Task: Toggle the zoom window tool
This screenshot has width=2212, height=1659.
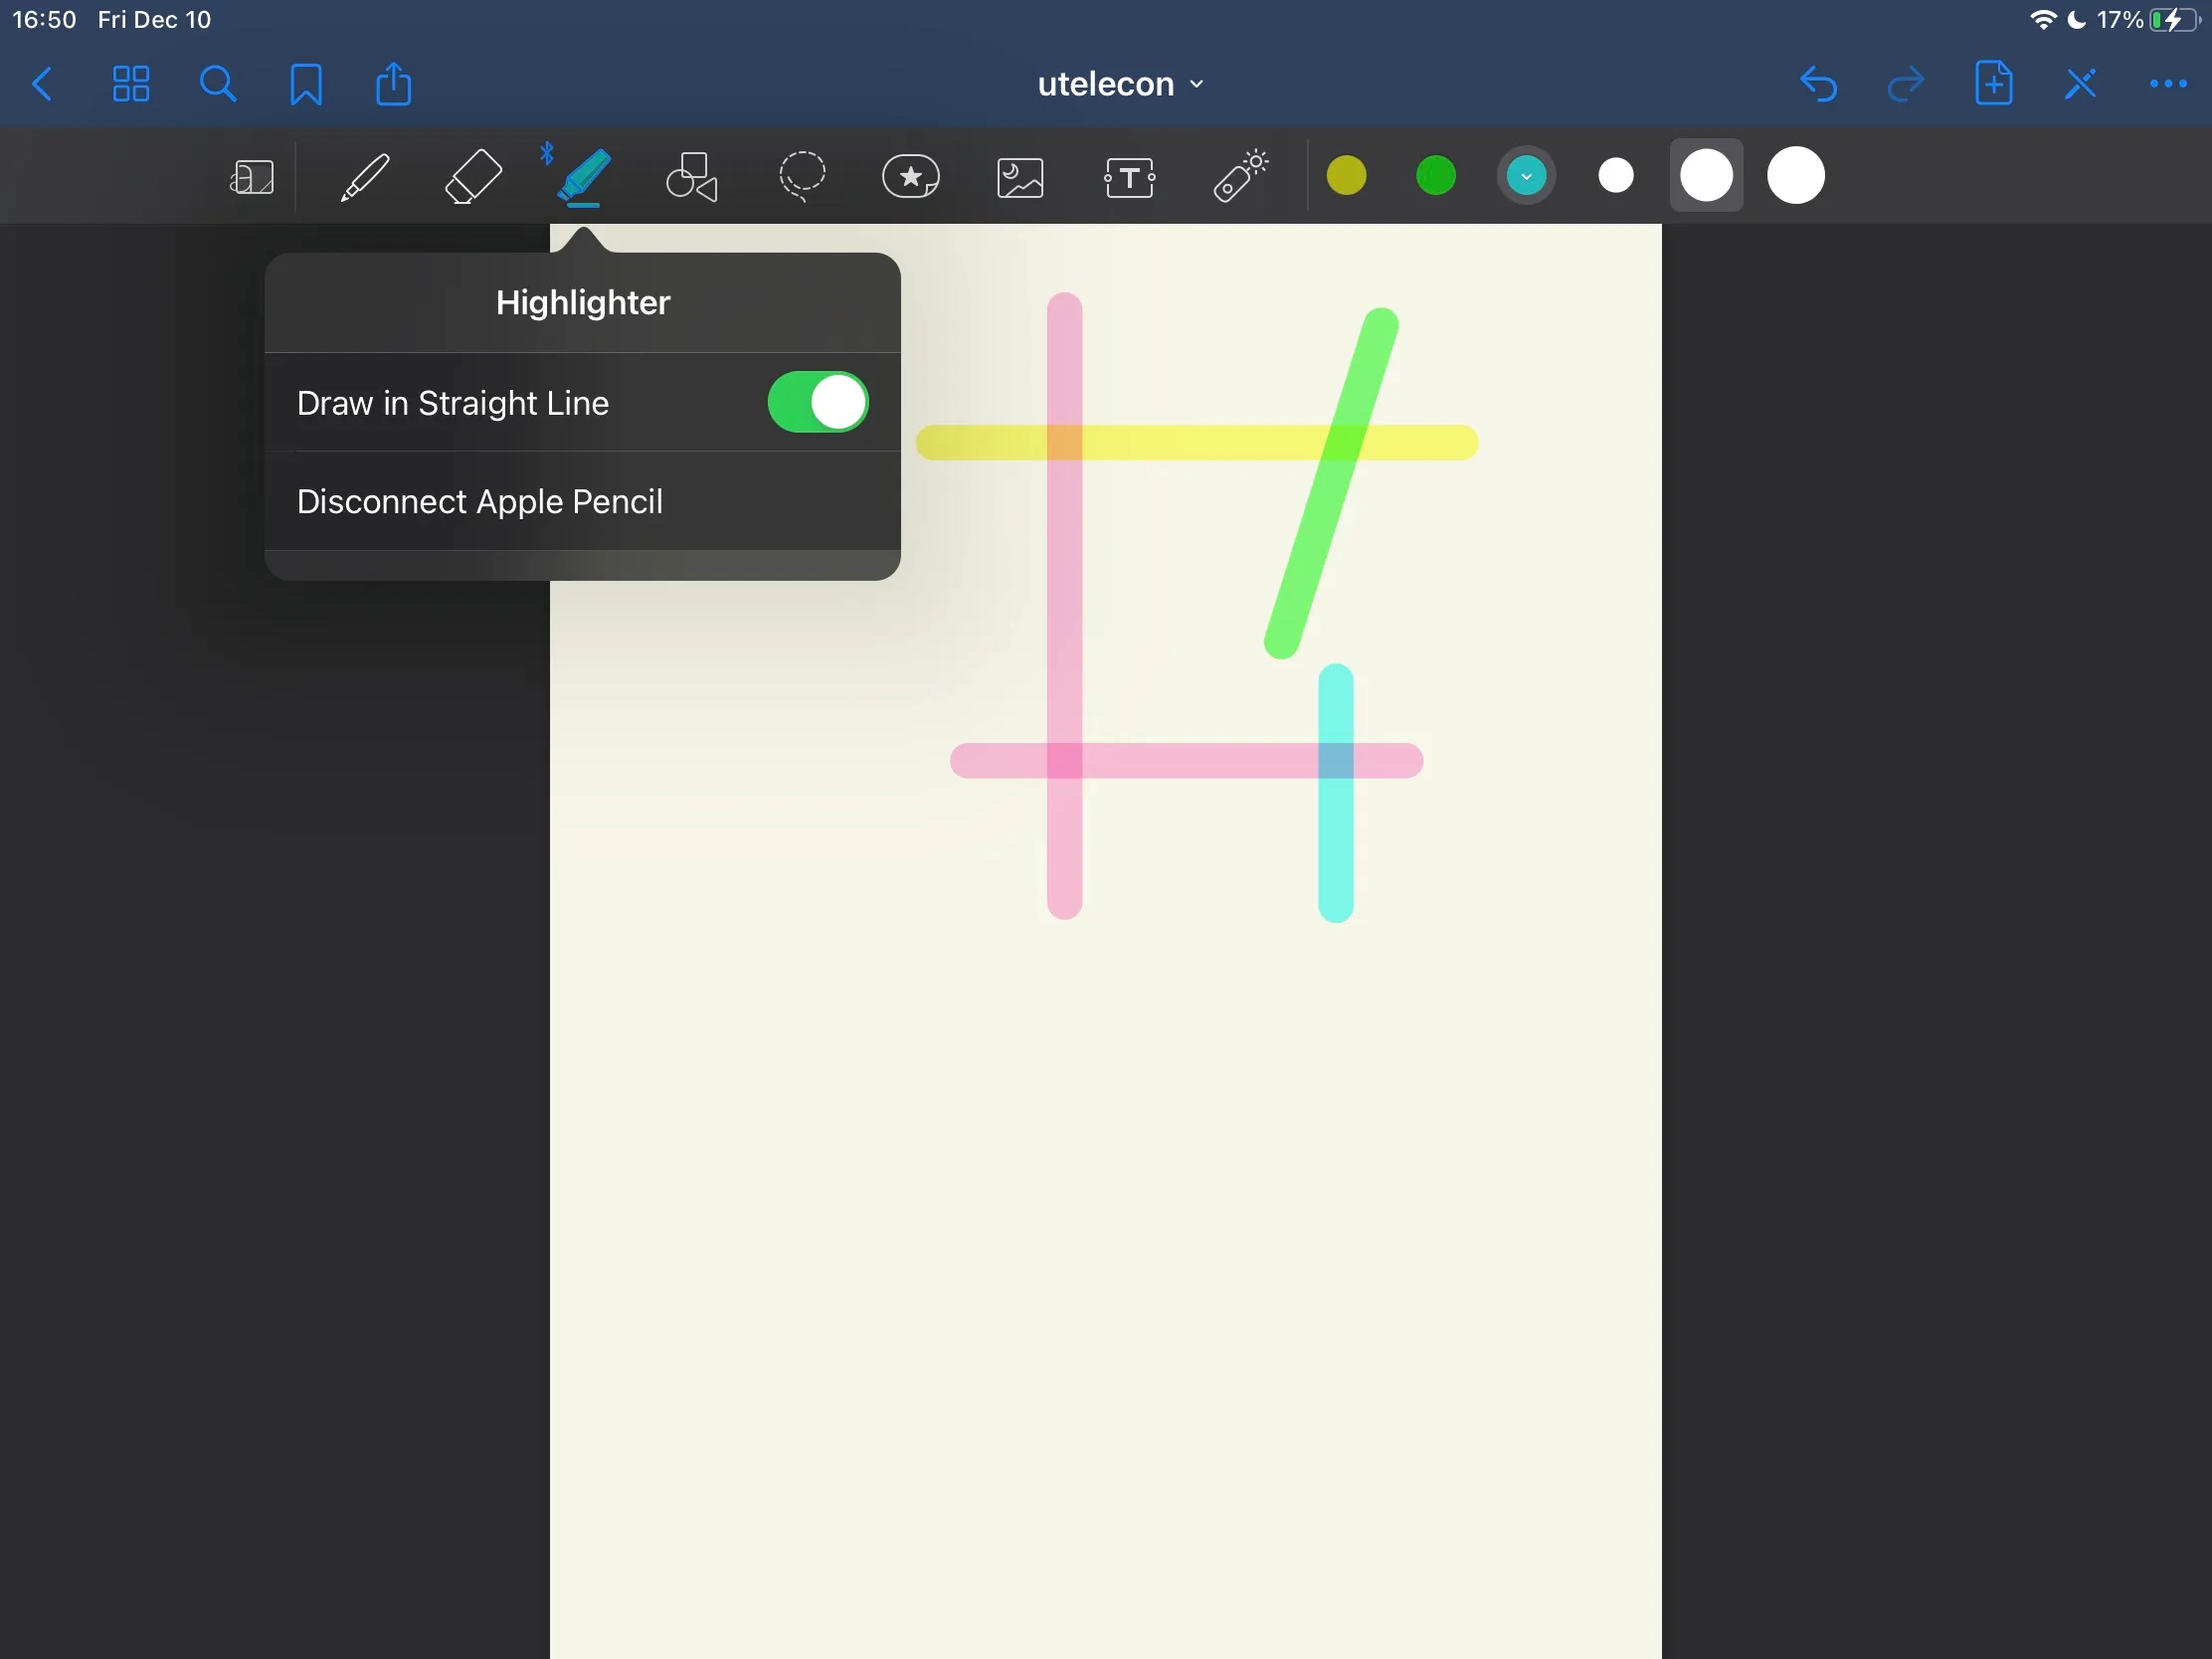Action: point(251,178)
